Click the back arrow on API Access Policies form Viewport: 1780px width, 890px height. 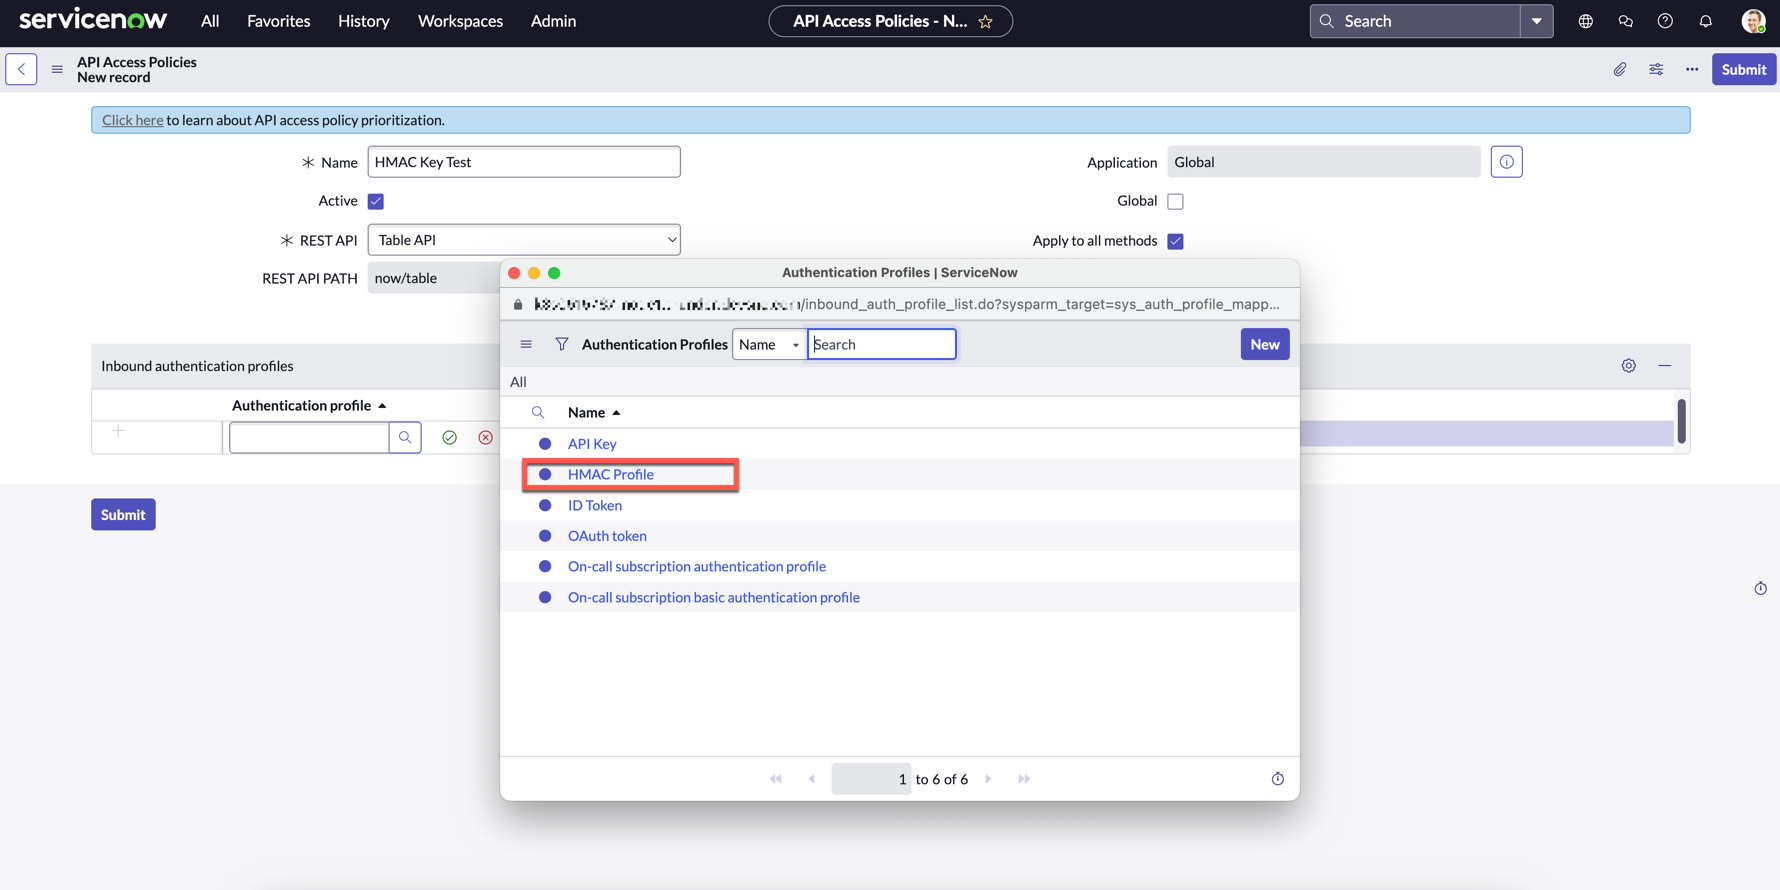point(21,69)
